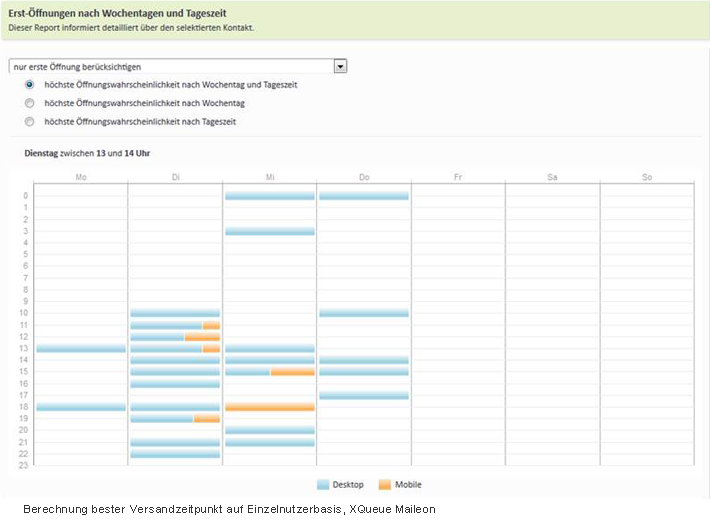Click the 'Sa' column header

tap(552, 177)
